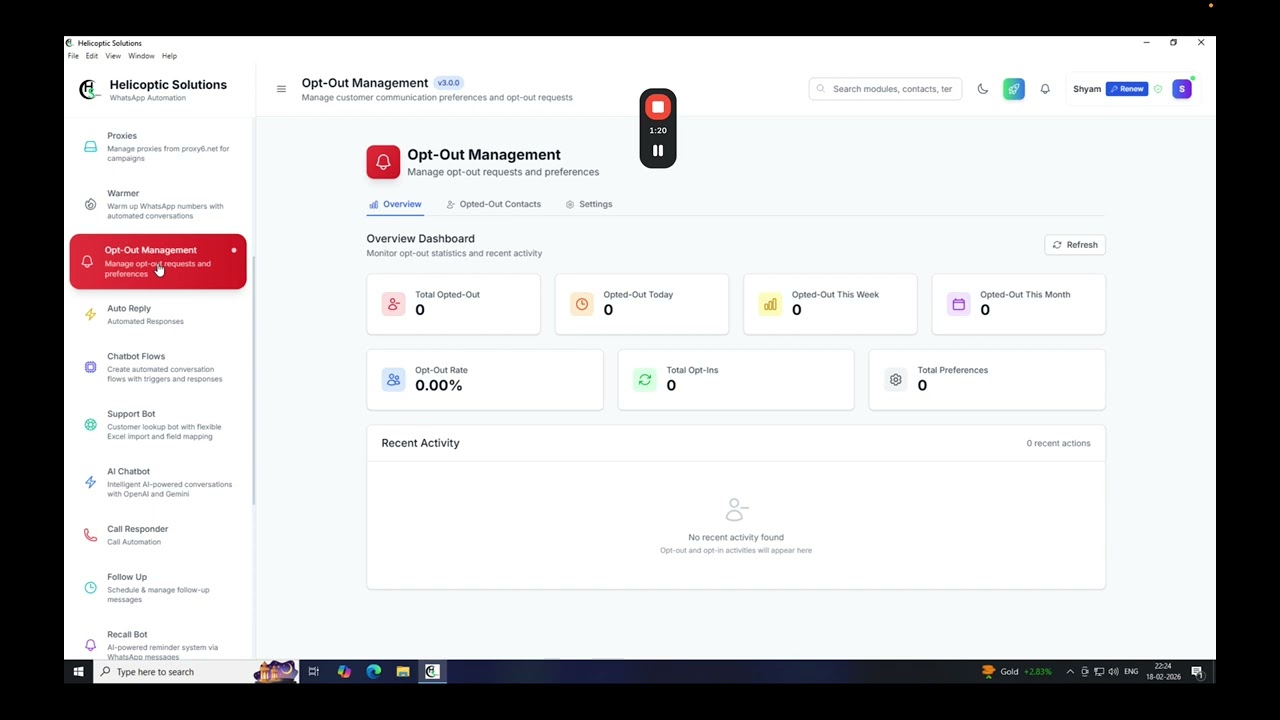The width and height of the screenshot is (1280, 720).
Task: Open Call Responder phone icon
Action: pyautogui.click(x=90, y=535)
